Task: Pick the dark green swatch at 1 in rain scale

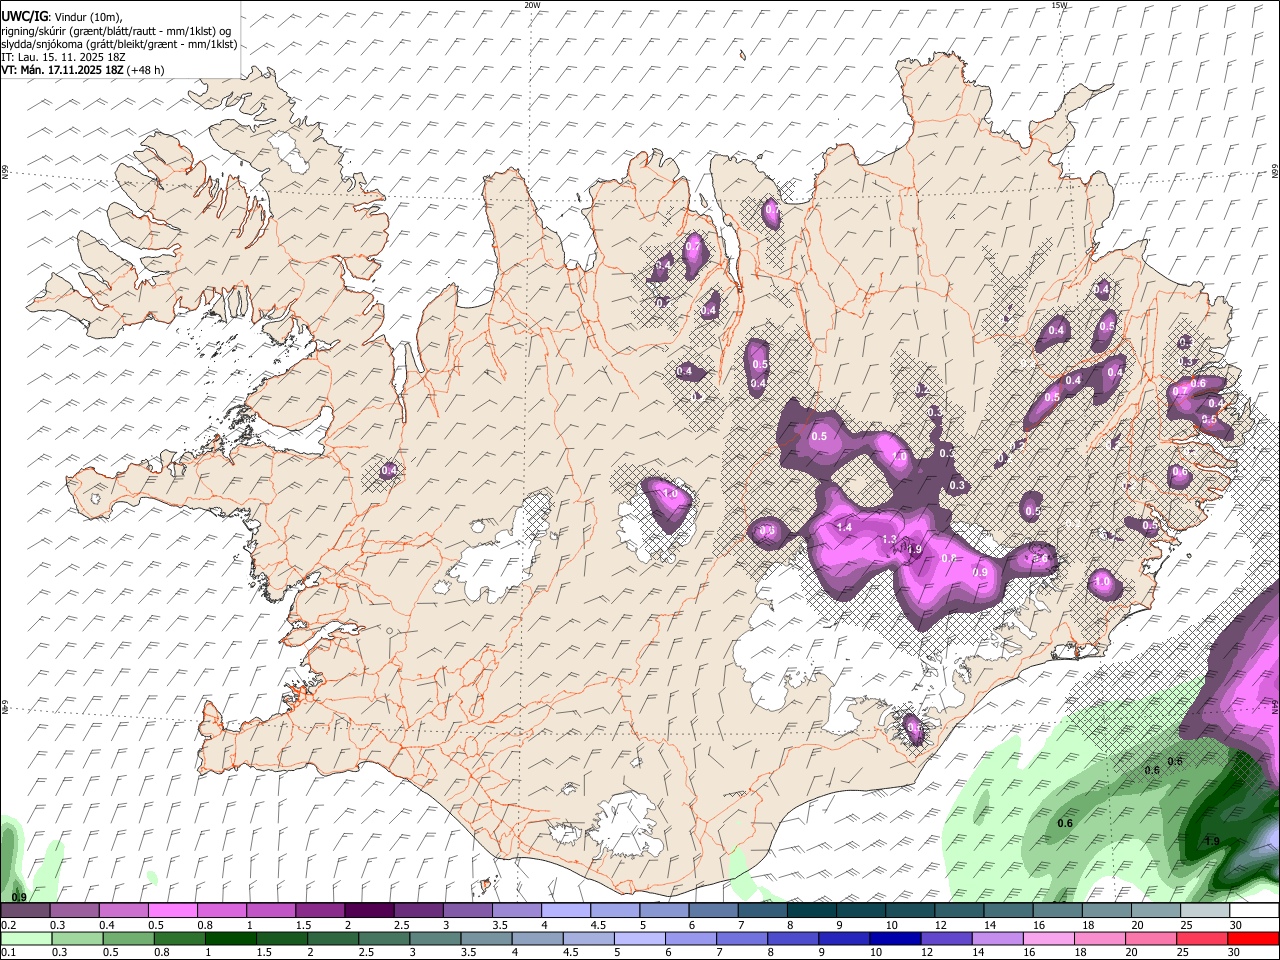Action: point(230,938)
